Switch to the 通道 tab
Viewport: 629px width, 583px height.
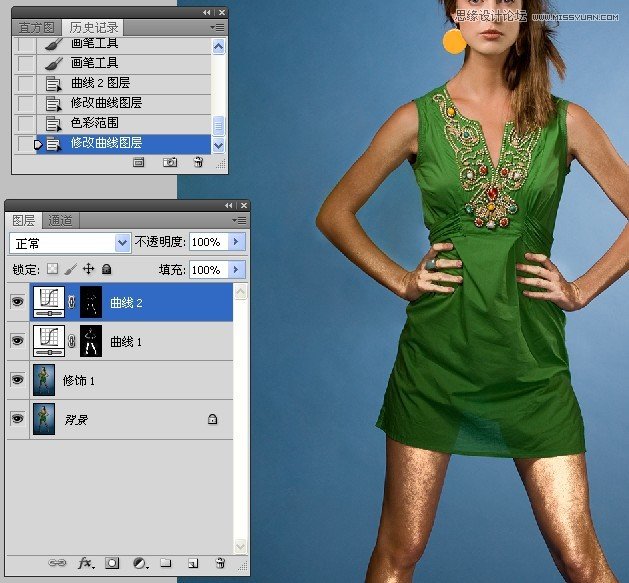60,220
